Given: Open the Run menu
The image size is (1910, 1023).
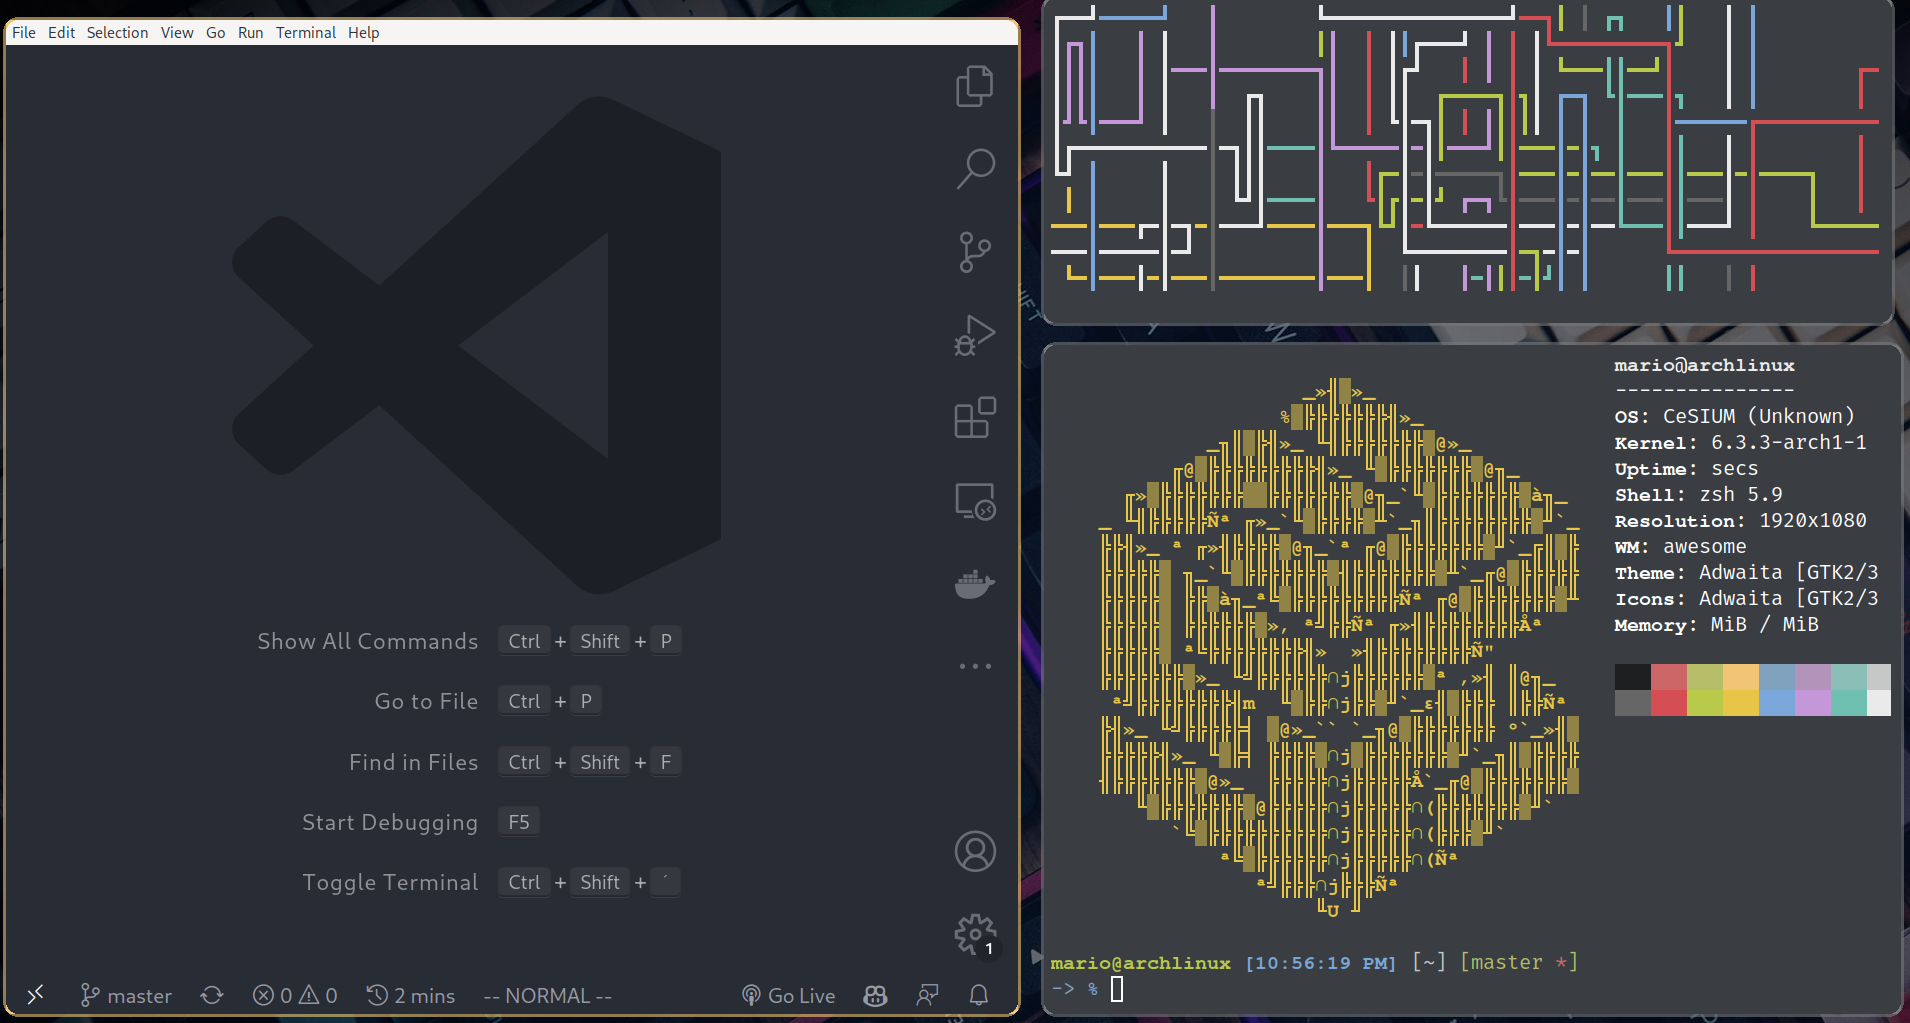Looking at the screenshot, I should click(x=250, y=32).
